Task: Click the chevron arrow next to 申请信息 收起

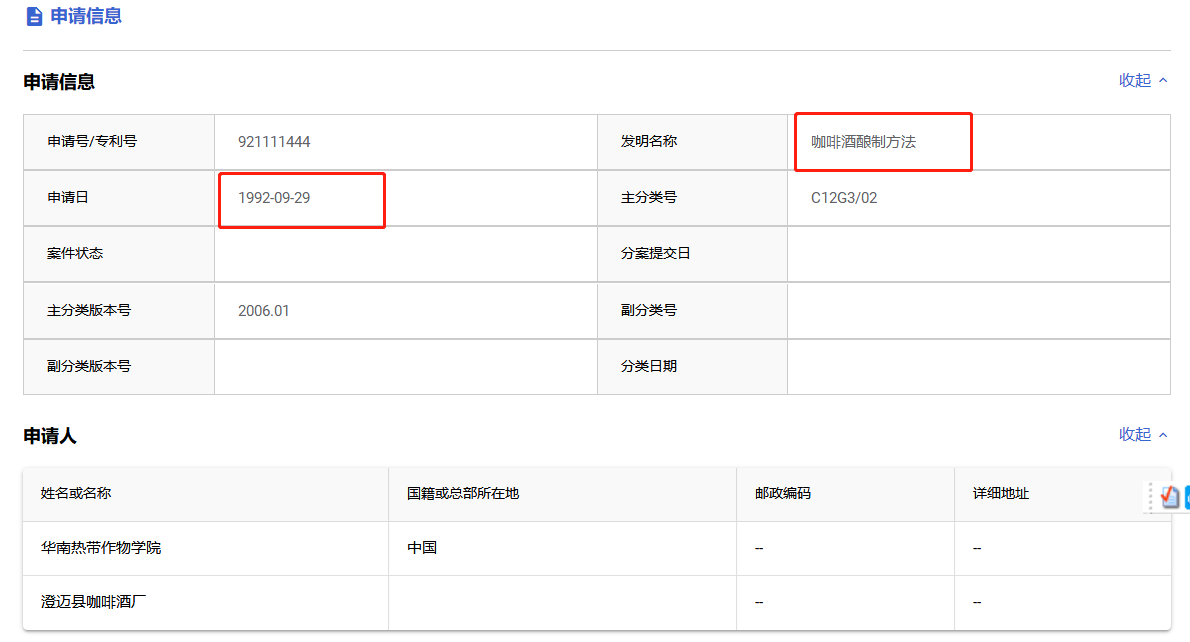Action: tap(1163, 80)
